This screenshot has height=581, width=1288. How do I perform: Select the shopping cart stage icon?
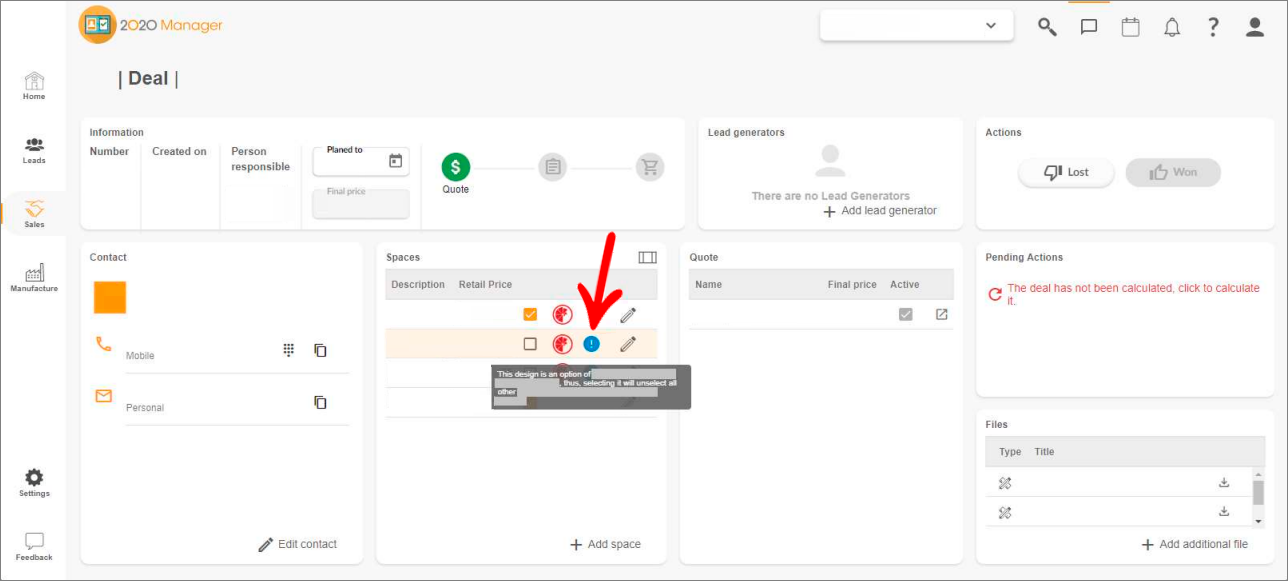650,167
